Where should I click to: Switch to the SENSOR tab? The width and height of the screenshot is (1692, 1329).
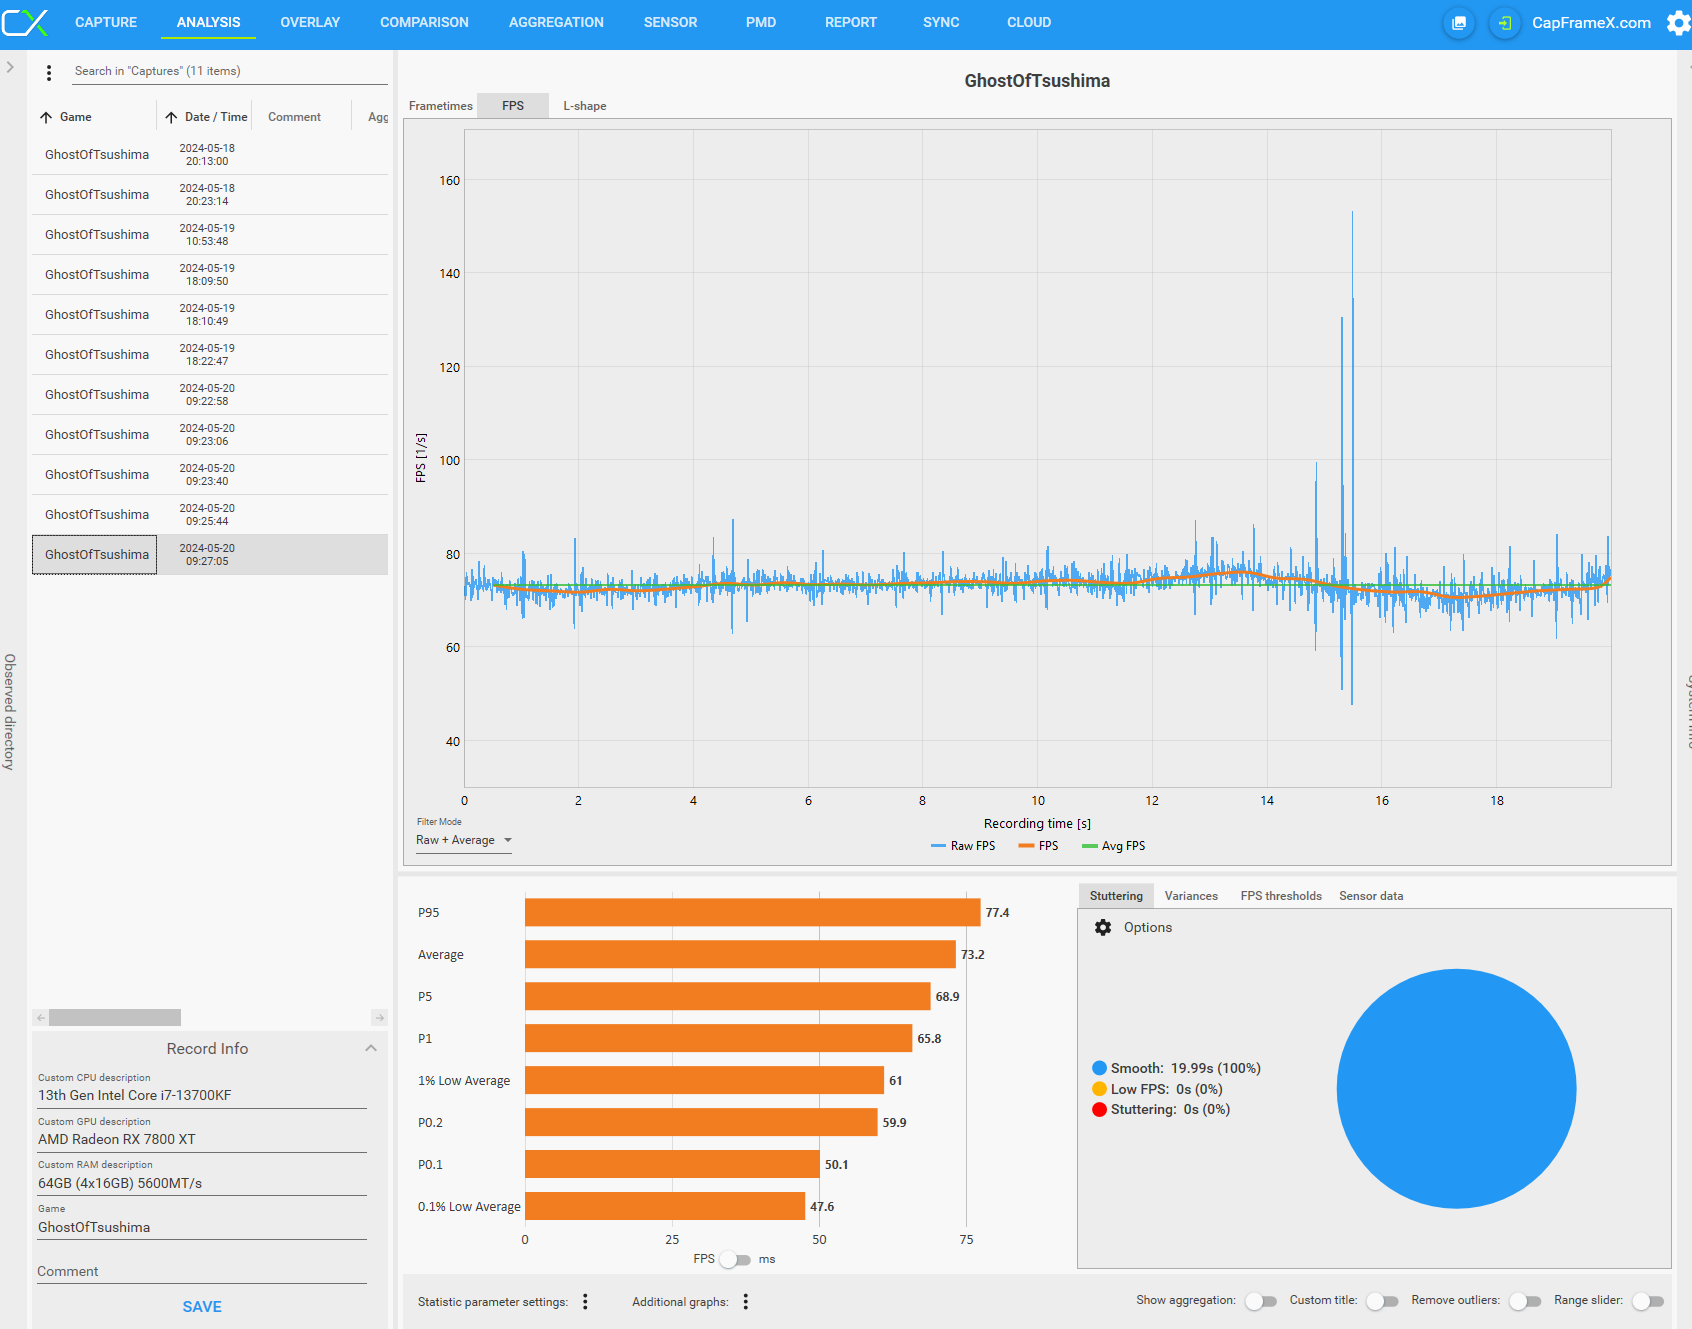[671, 22]
